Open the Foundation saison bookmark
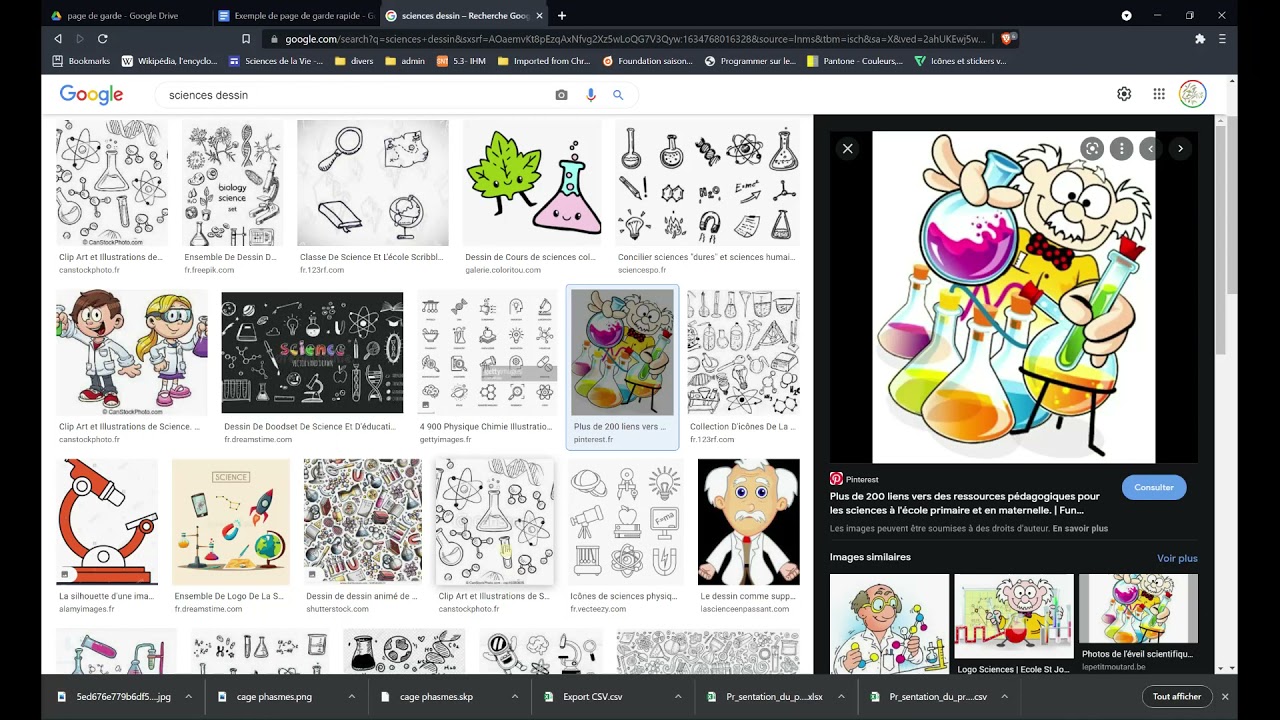The width and height of the screenshot is (1280, 720). click(x=648, y=61)
